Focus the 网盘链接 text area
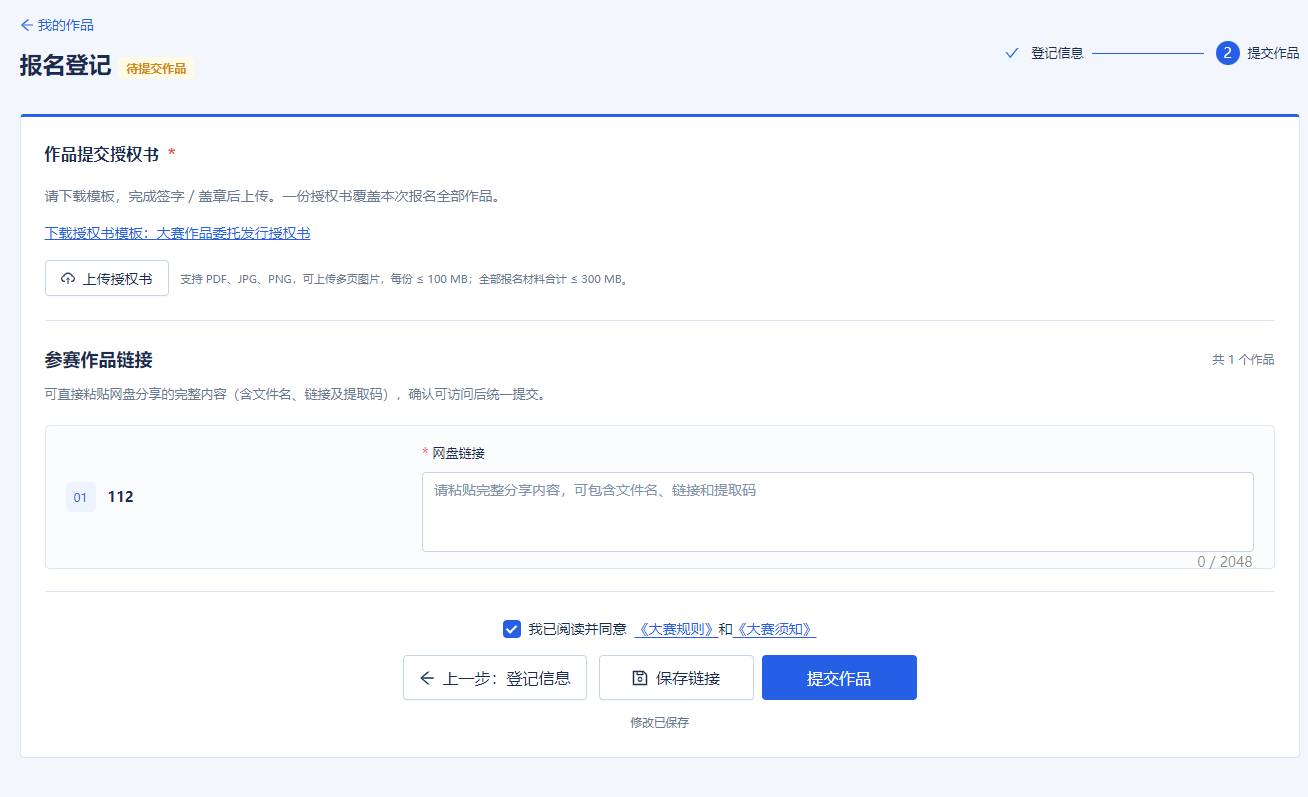This screenshot has height=797, width=1308. click(838, 511)
